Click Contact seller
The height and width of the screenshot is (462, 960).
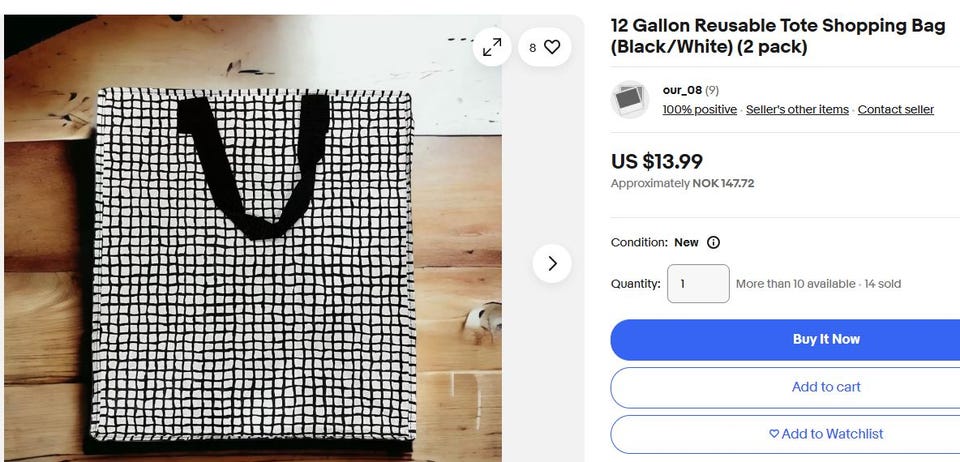click(x=895, y=110)
